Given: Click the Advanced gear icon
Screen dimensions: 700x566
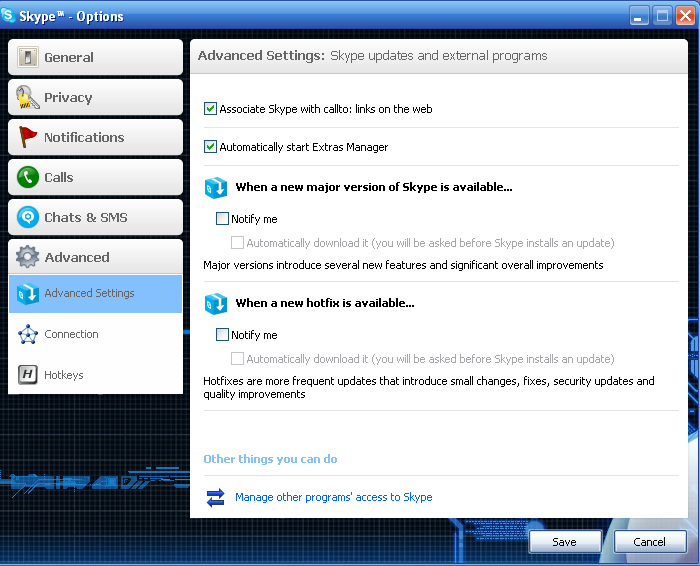Looking at the screenshot, I should click(28, 257).
